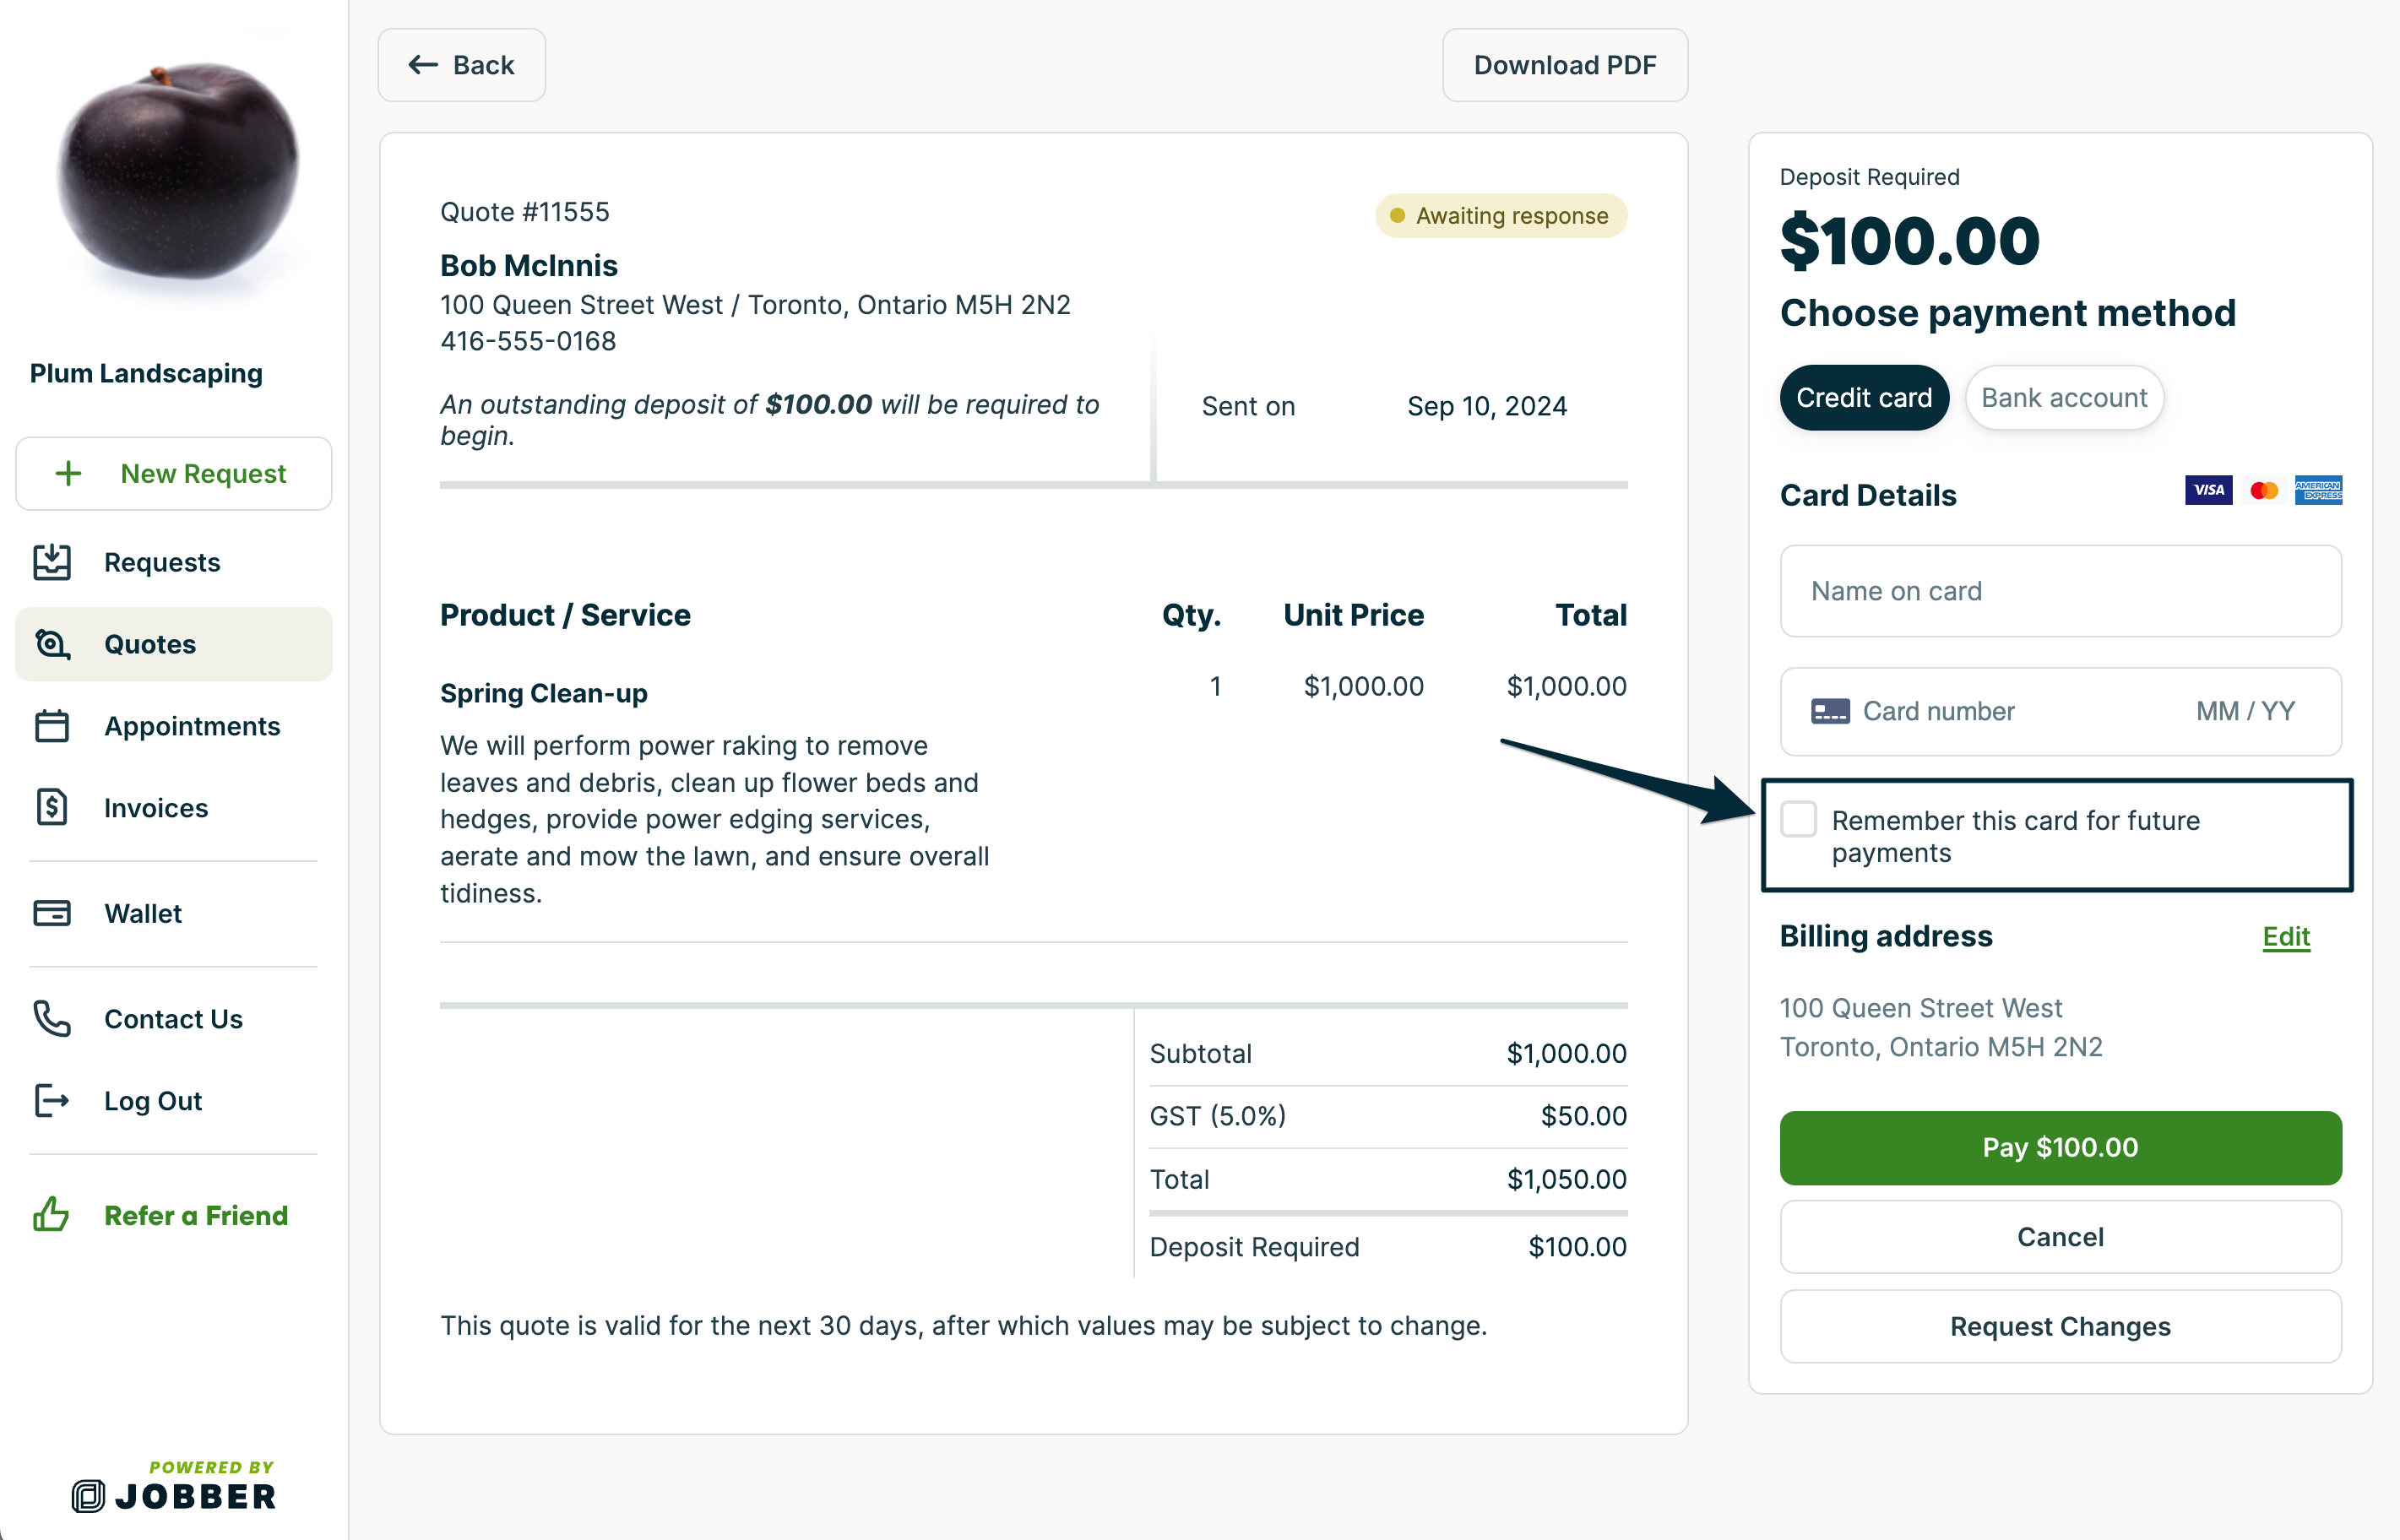Image resolution: width=2400 pixels, height=1540 pixels.
Task: Click the Contact Us phone icon
Action: [x=52, y=1019]
